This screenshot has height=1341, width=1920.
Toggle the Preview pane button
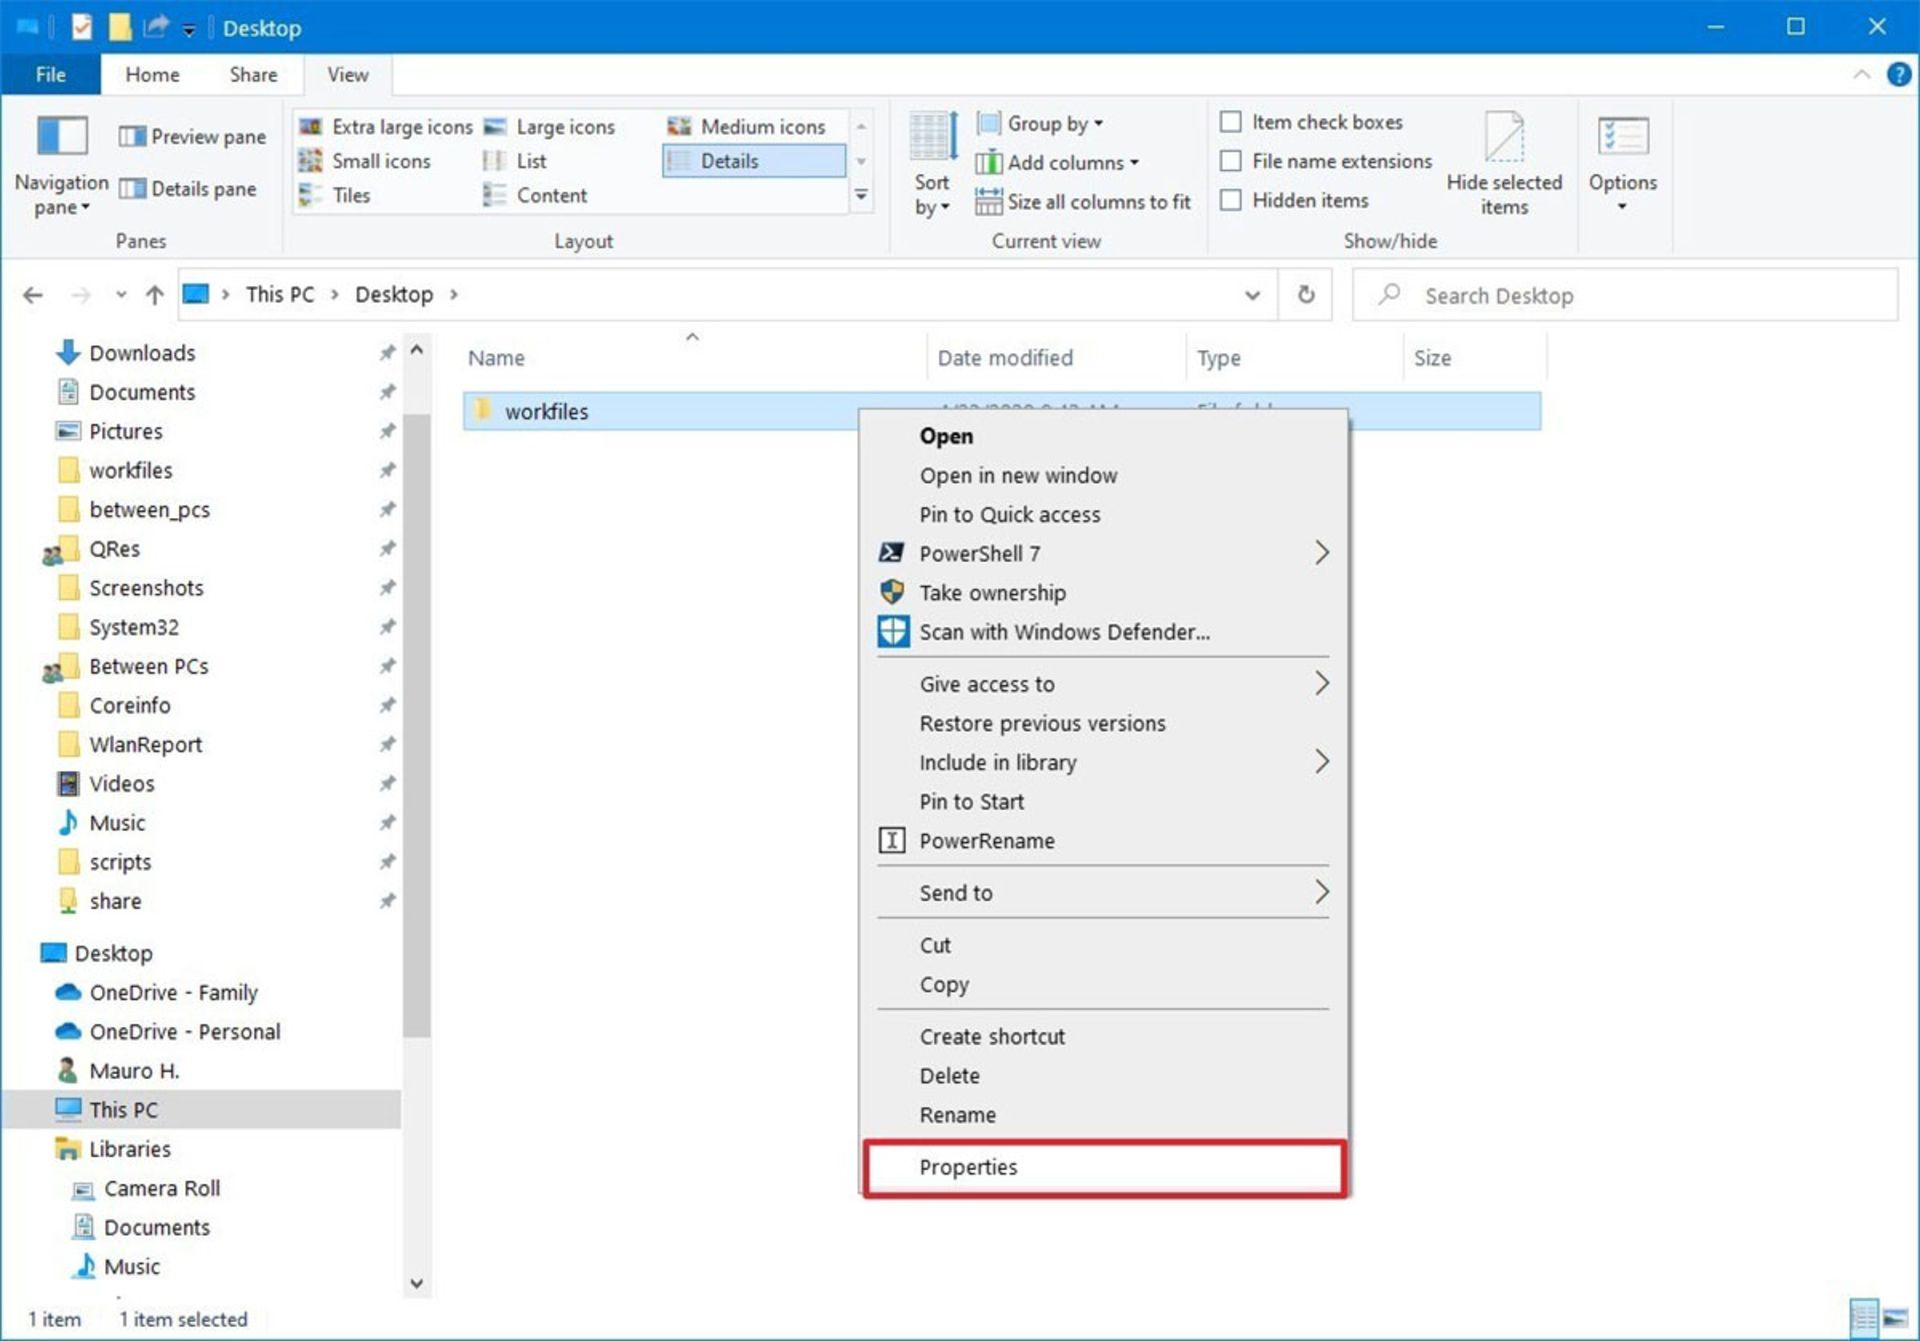(193, 137)
